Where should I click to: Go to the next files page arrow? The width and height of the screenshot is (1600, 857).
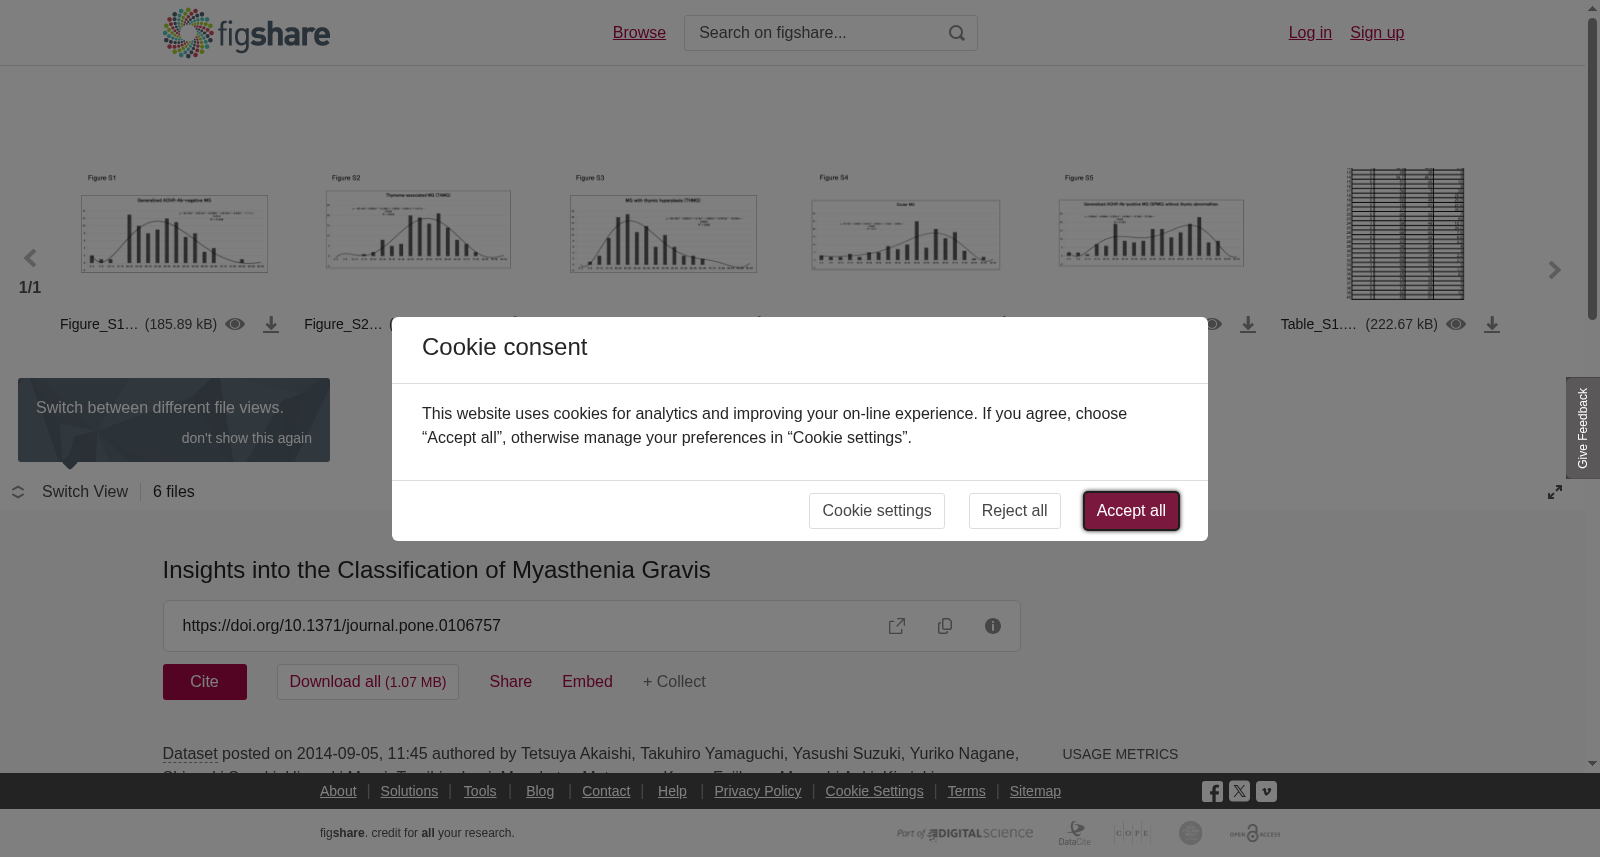tap(1555, 270)
